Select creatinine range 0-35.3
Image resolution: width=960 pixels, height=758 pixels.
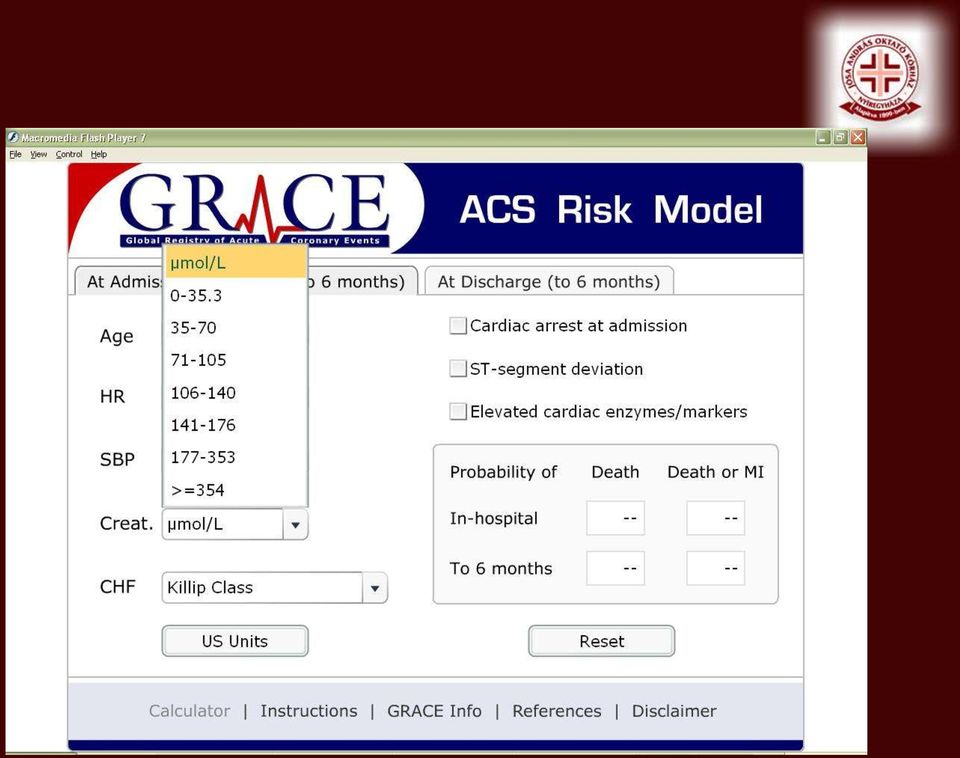coord(235,295)
